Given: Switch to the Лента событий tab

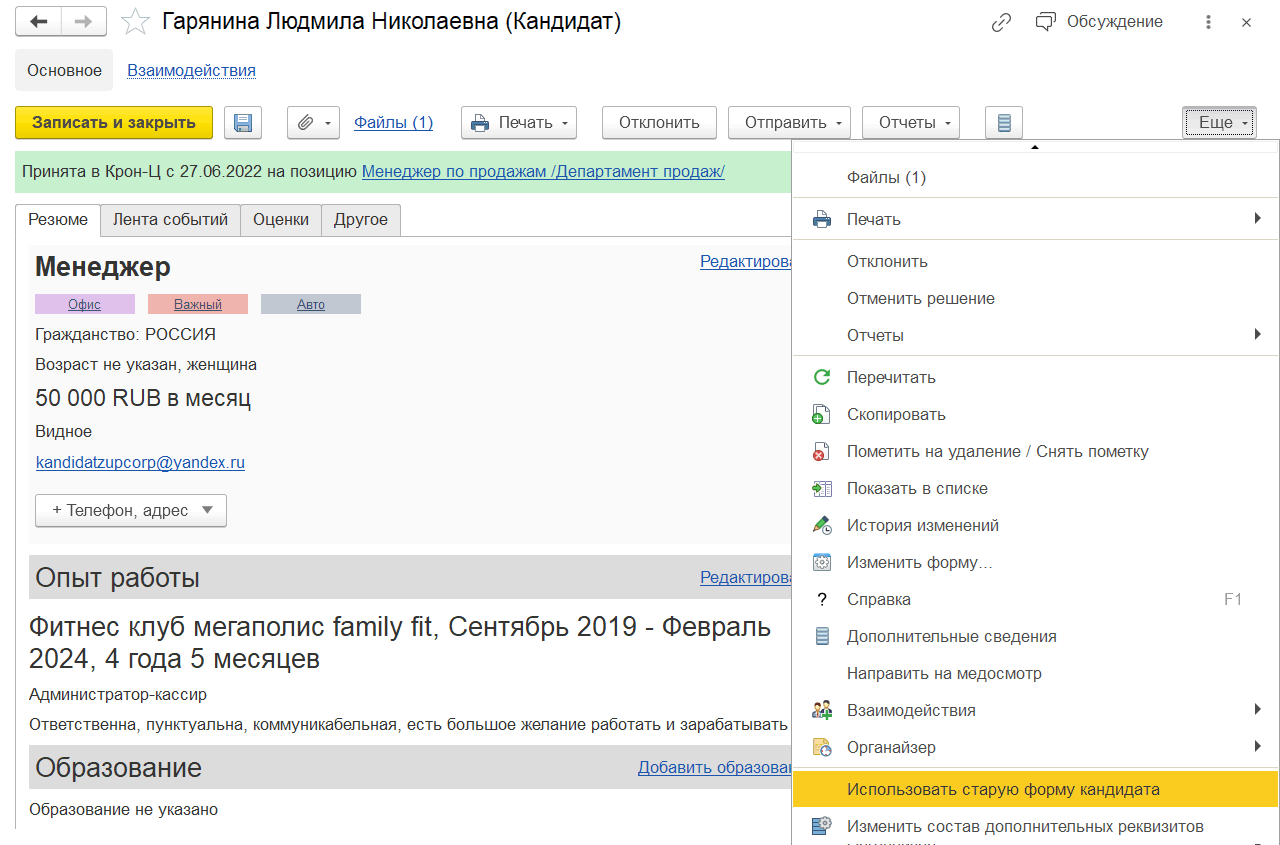Looking at the screenshot, I should point(170,220).
